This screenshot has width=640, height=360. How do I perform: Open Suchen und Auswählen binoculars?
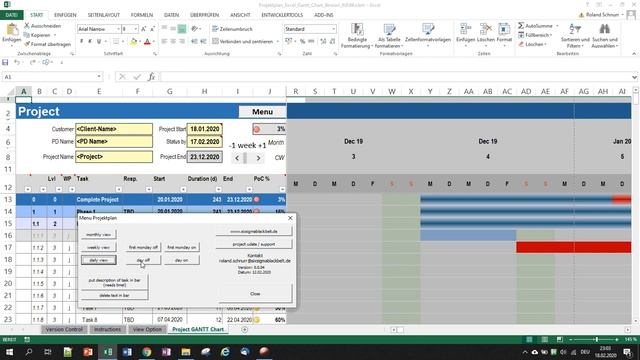point(604,36)
